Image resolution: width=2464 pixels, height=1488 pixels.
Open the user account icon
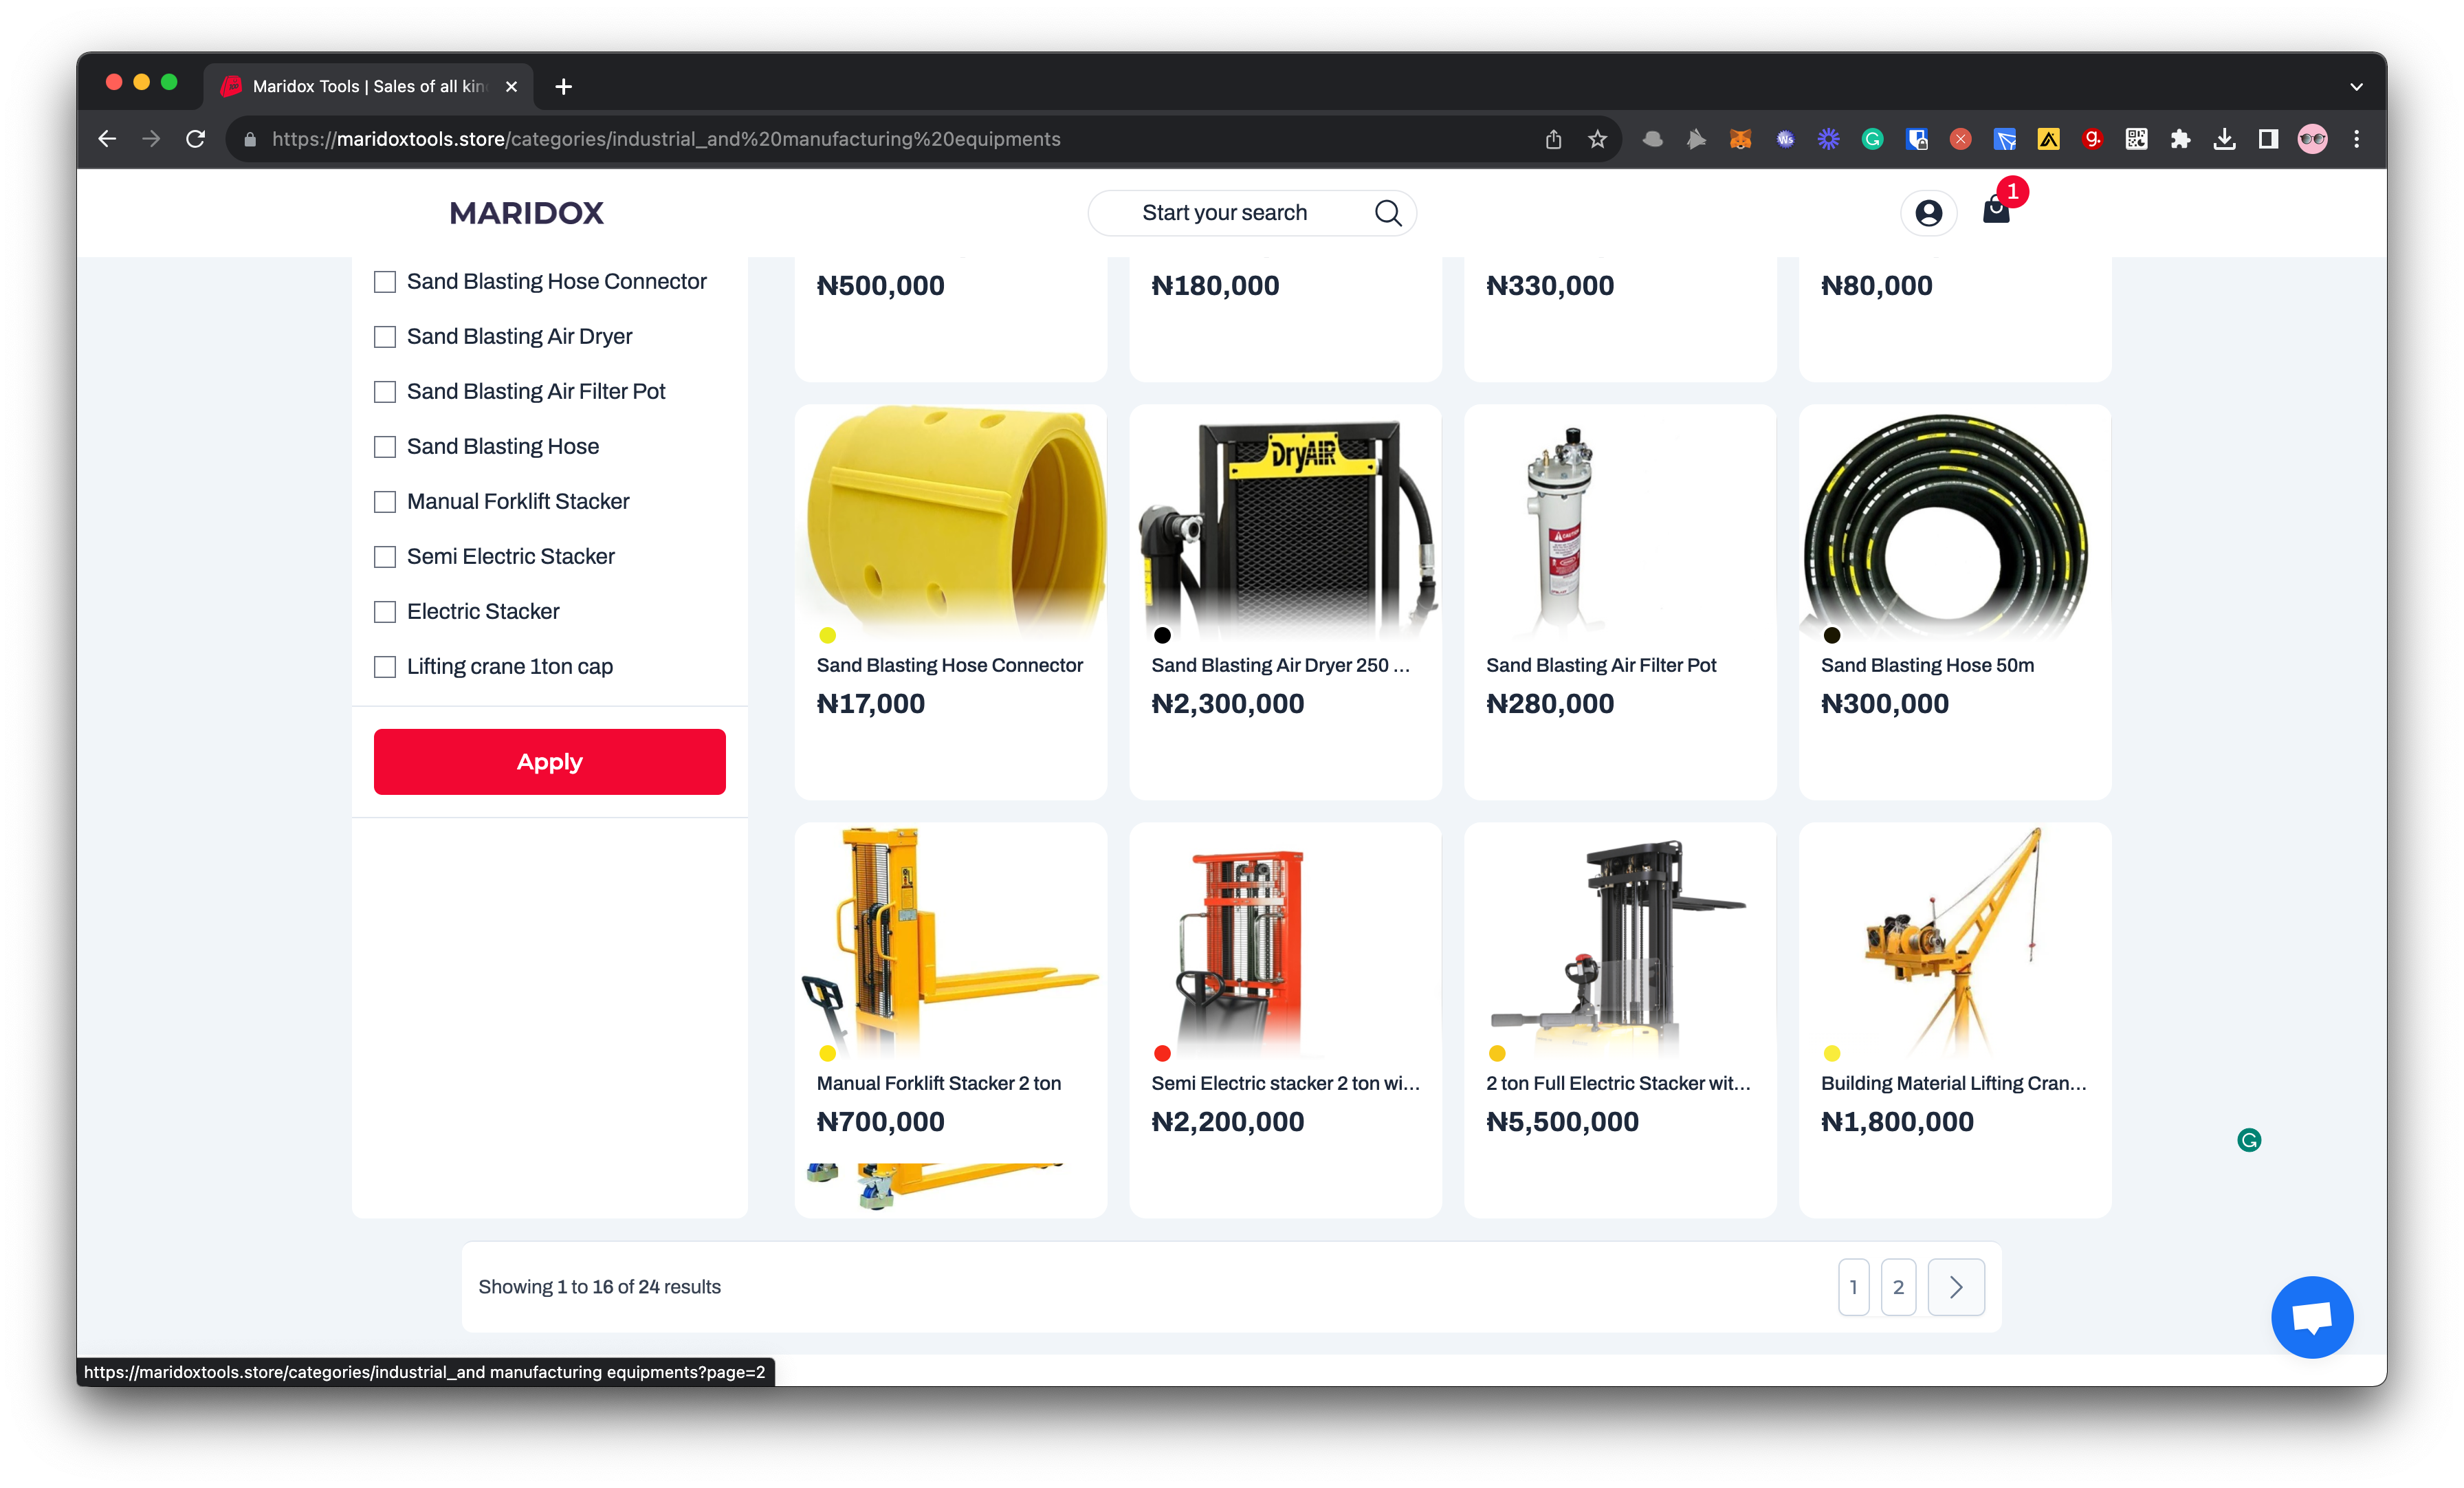(1928, 213)
